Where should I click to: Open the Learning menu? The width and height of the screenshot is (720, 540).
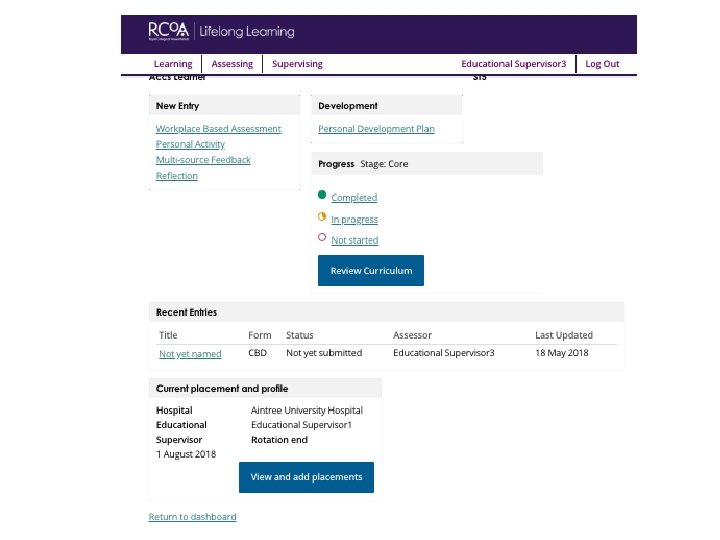coord(173,64)
